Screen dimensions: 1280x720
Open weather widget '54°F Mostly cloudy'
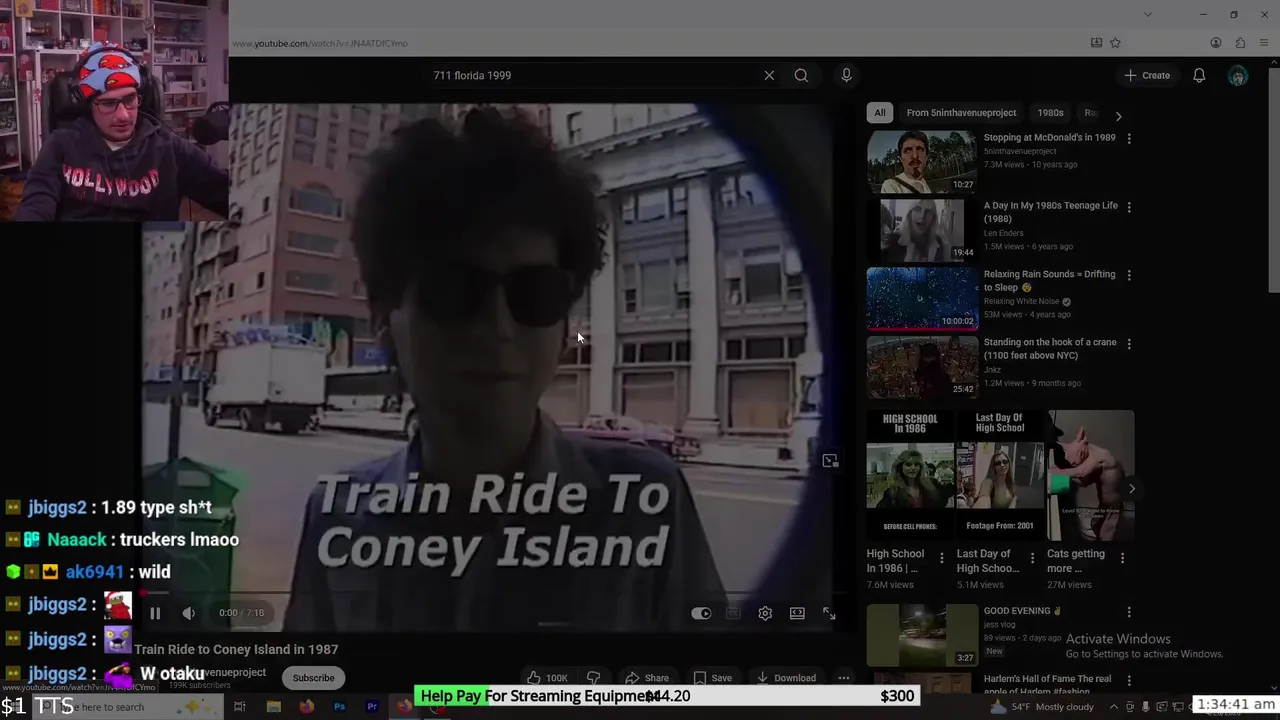1042,707
